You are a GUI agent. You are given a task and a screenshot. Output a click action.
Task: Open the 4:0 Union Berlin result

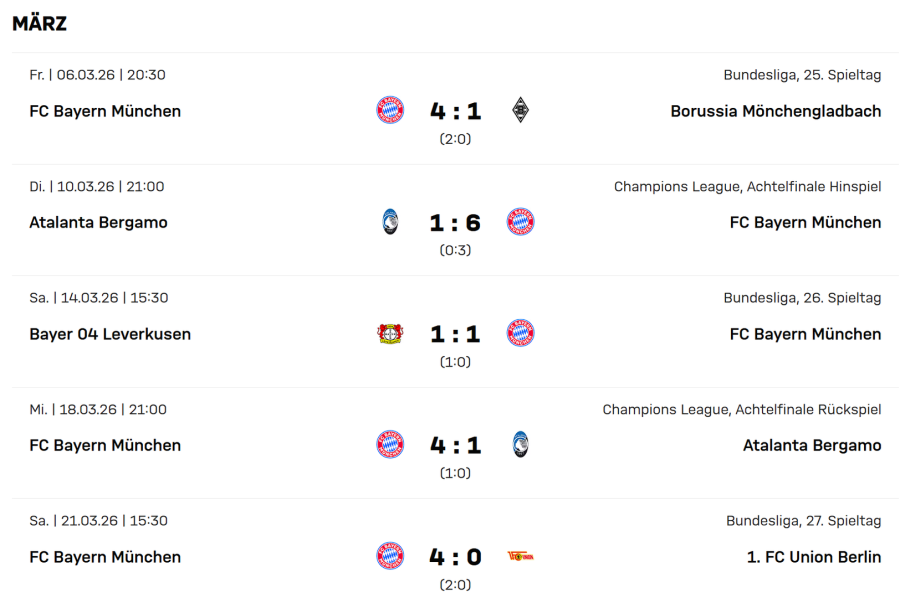455,557
